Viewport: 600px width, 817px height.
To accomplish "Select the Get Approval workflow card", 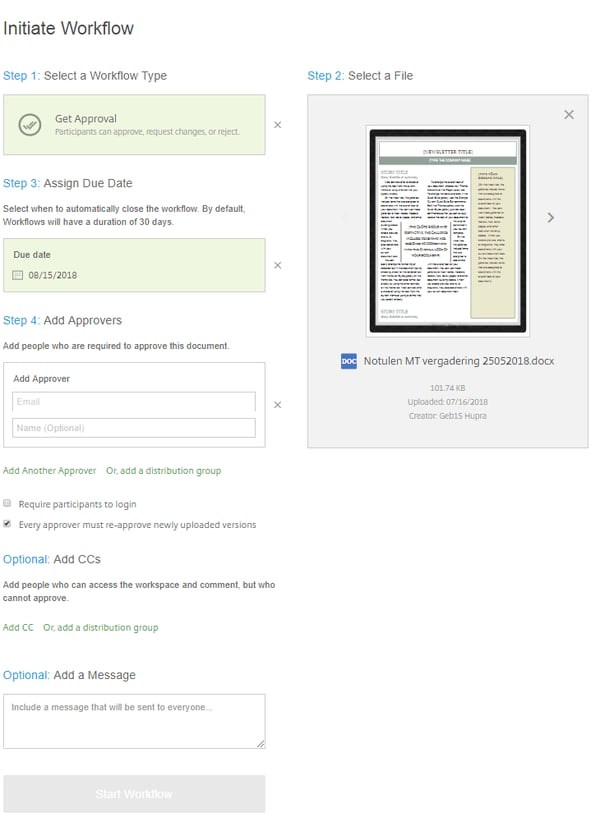I will [x=134, y=125].
